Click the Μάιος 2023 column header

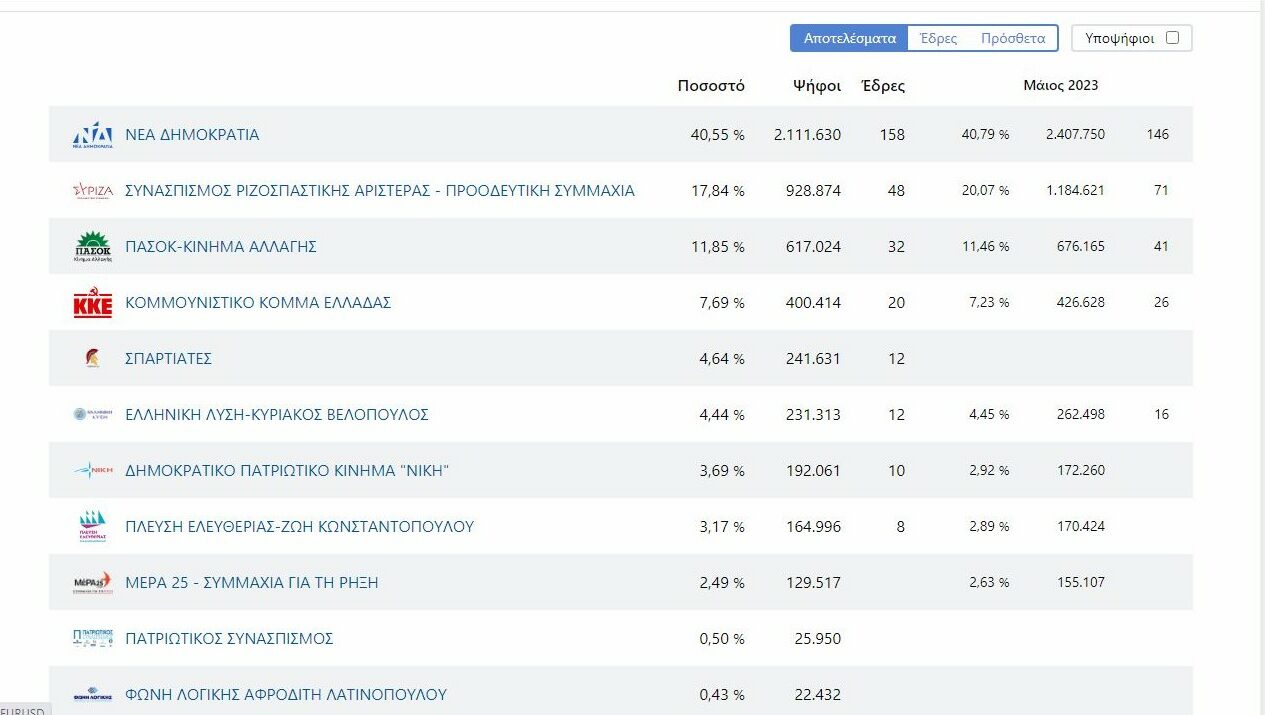(1060, 85)
